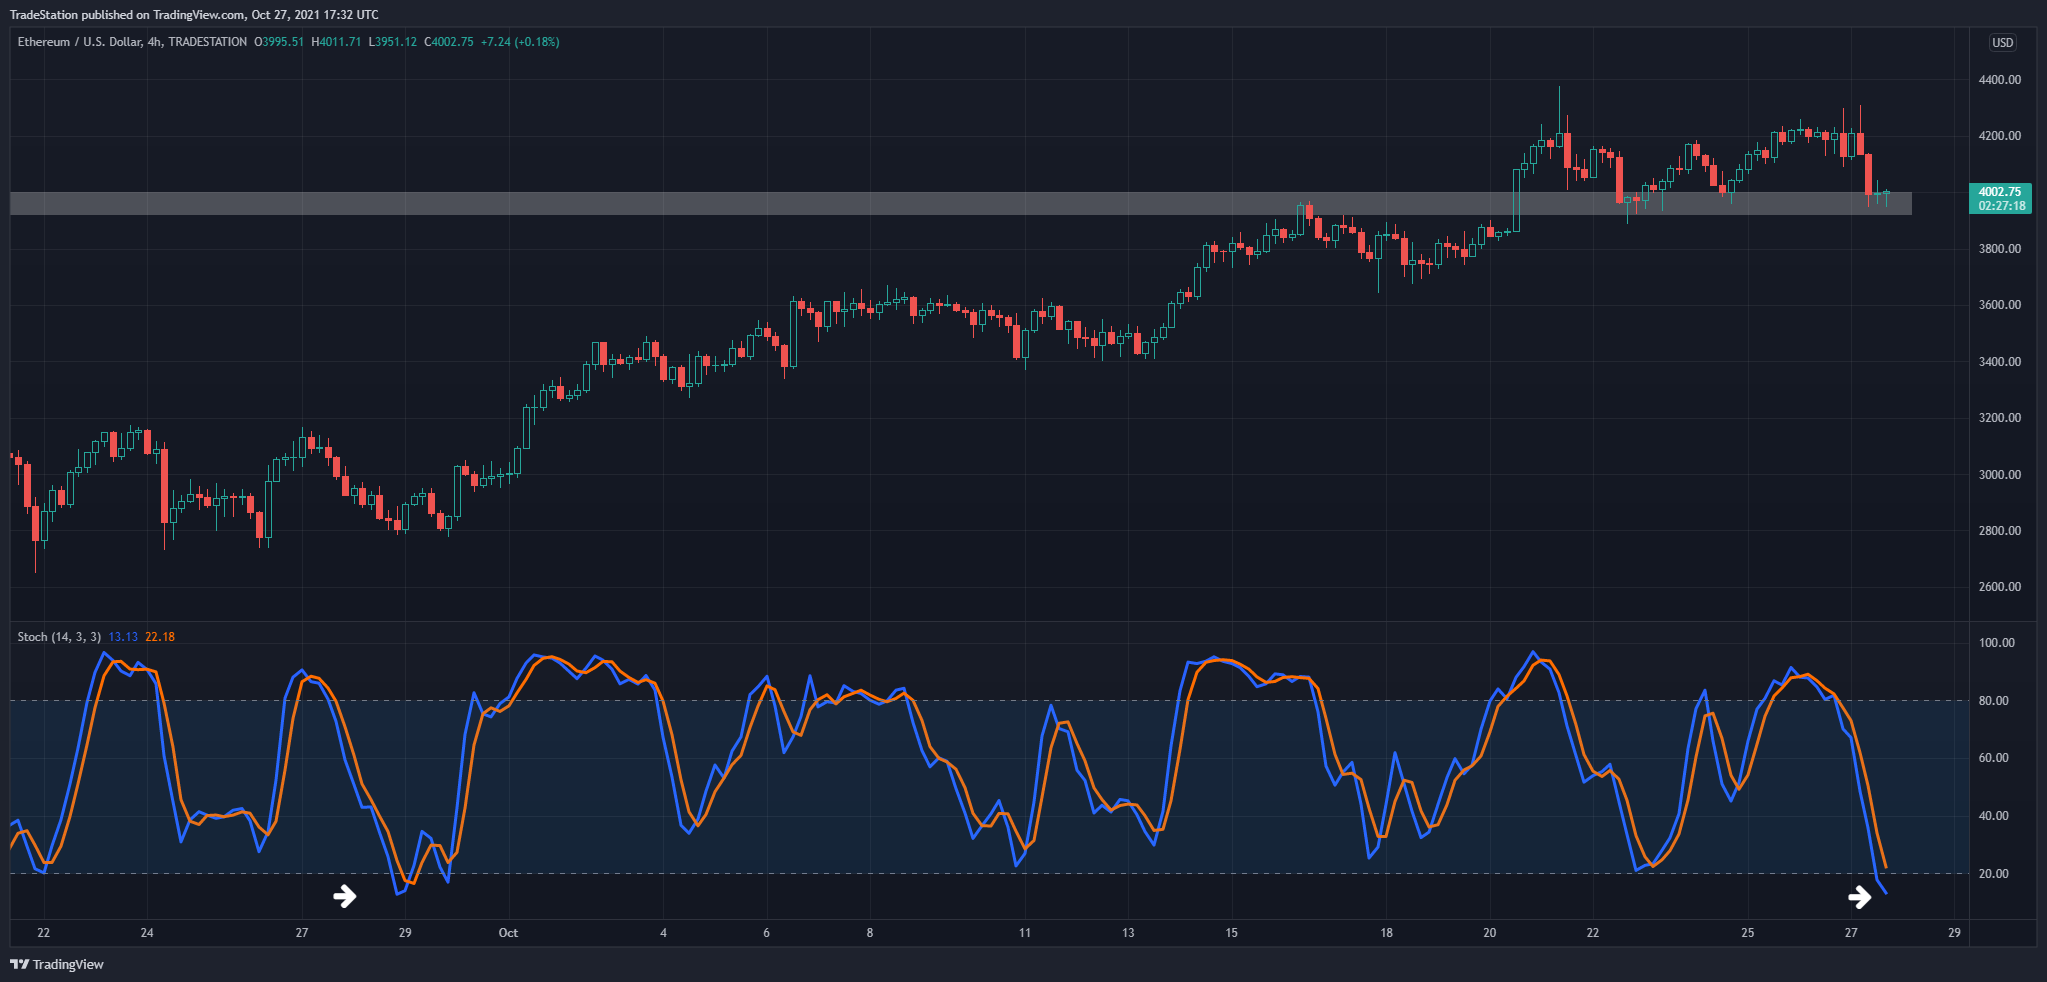The width and height of the screenshot is (2047, 982).
Task: Click the 4400.00 price axis label
Action: (1999, 79)
